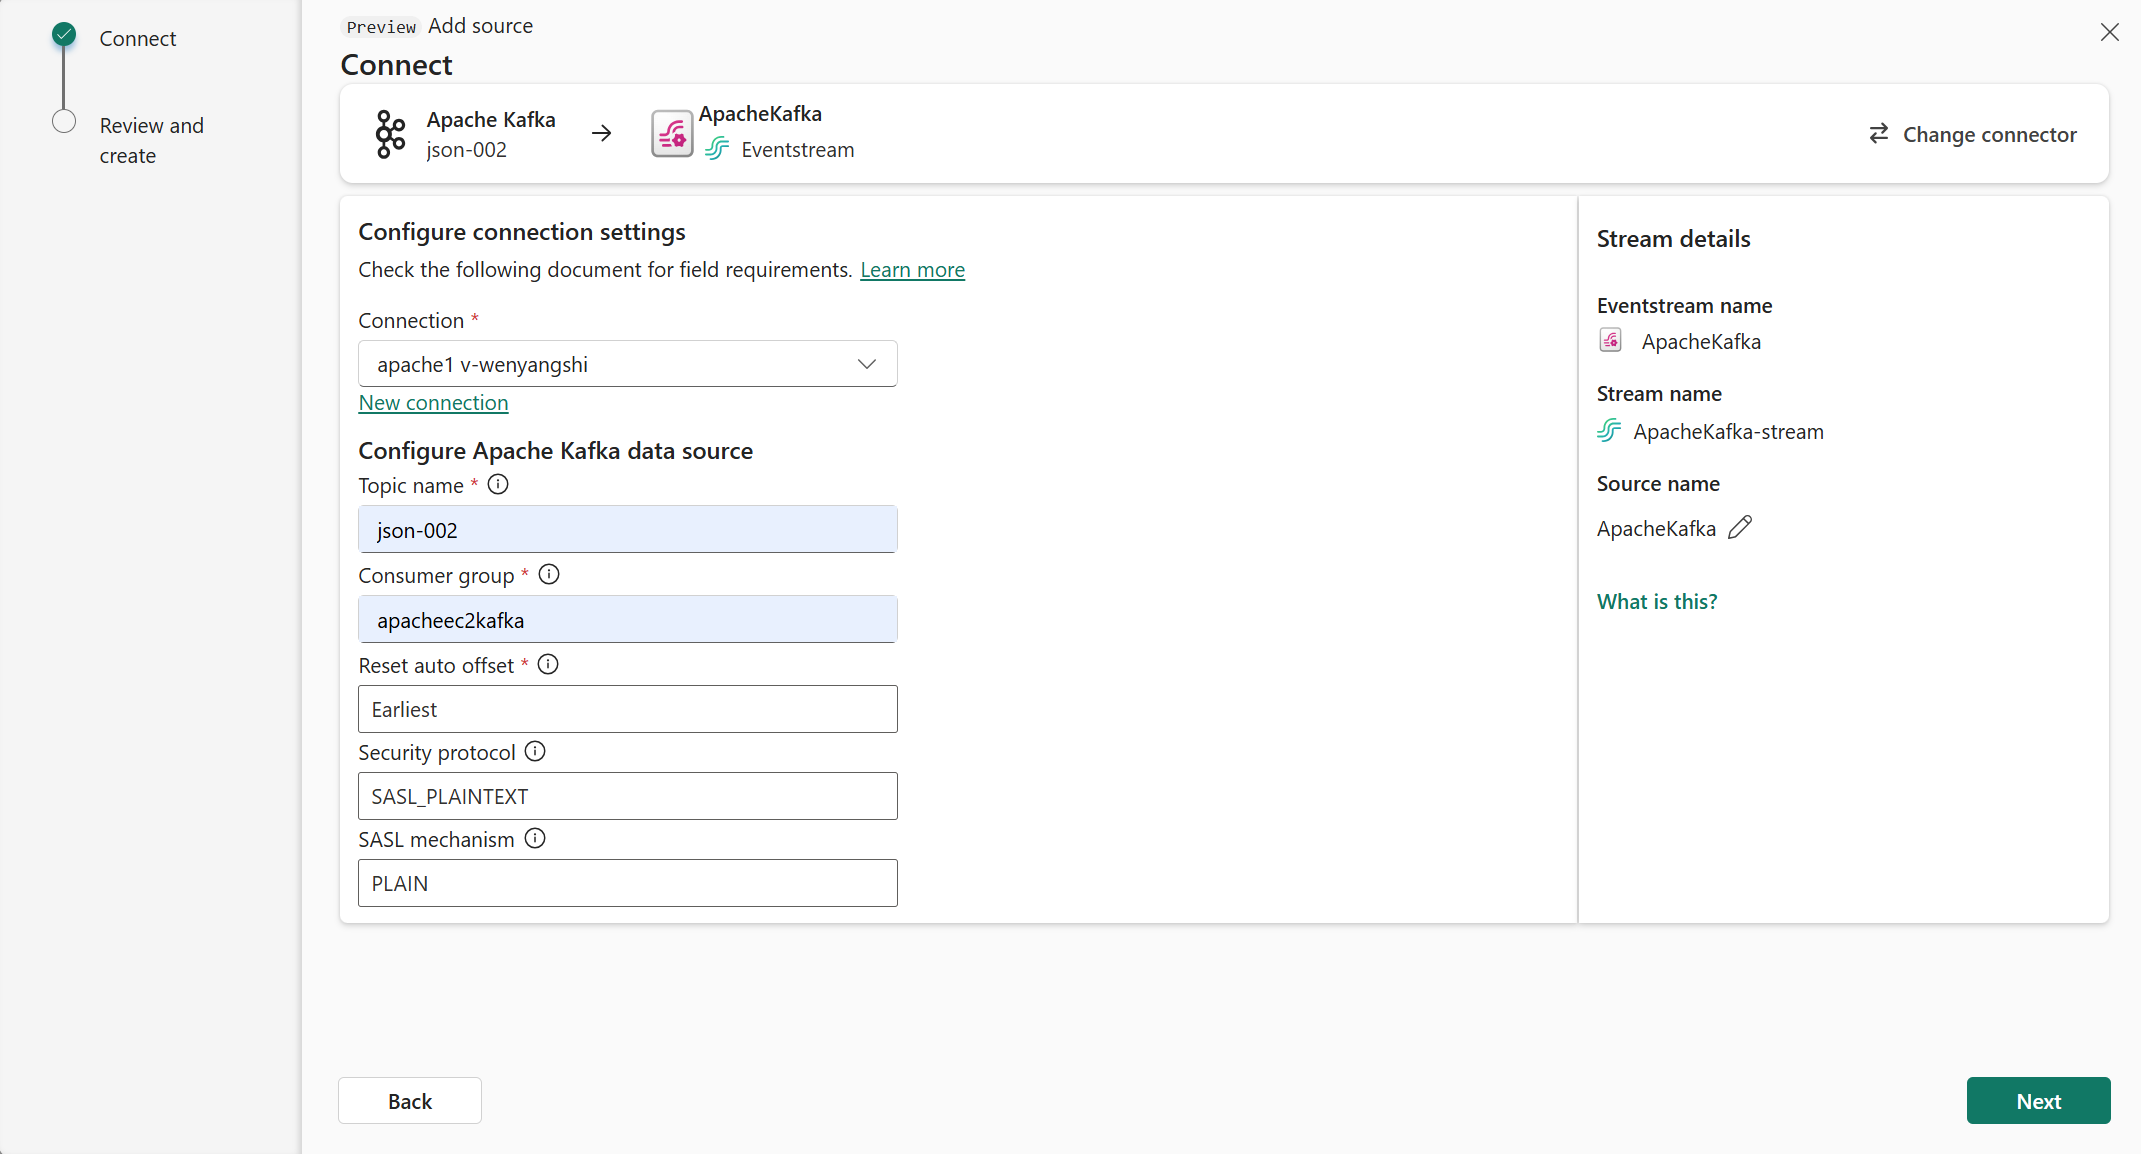Open the What is this? link

click(x=1657, y=602)
